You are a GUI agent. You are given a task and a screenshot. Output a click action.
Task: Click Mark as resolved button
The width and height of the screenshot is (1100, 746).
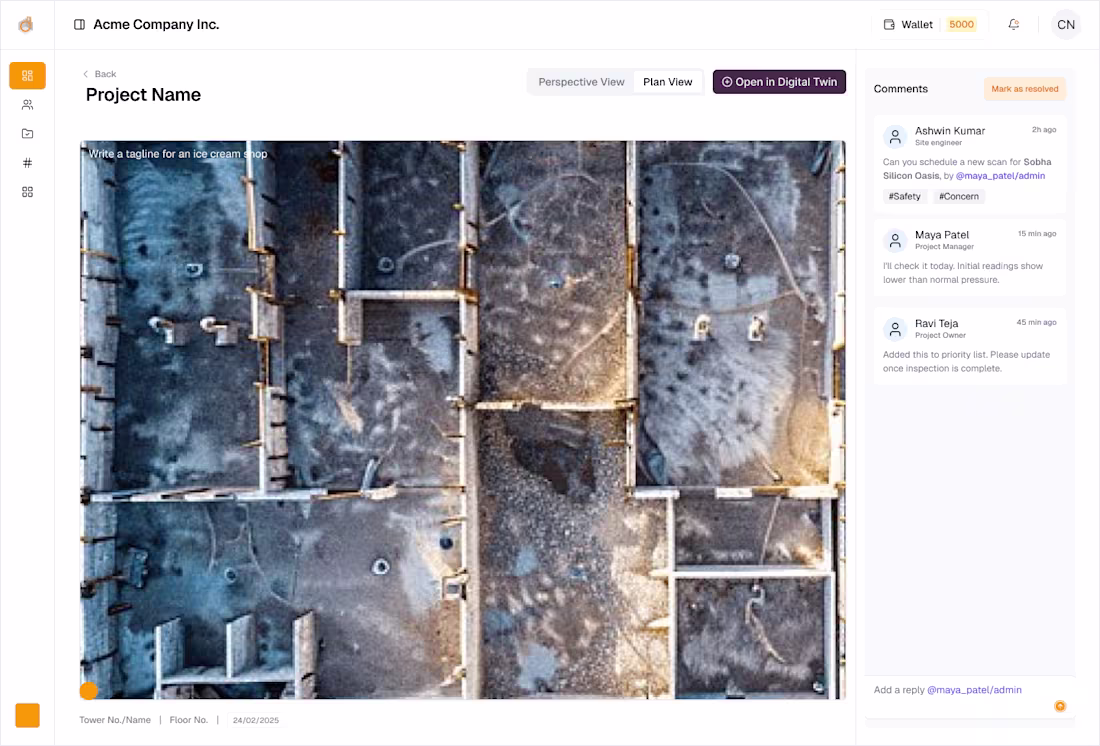click(1024, 89)
